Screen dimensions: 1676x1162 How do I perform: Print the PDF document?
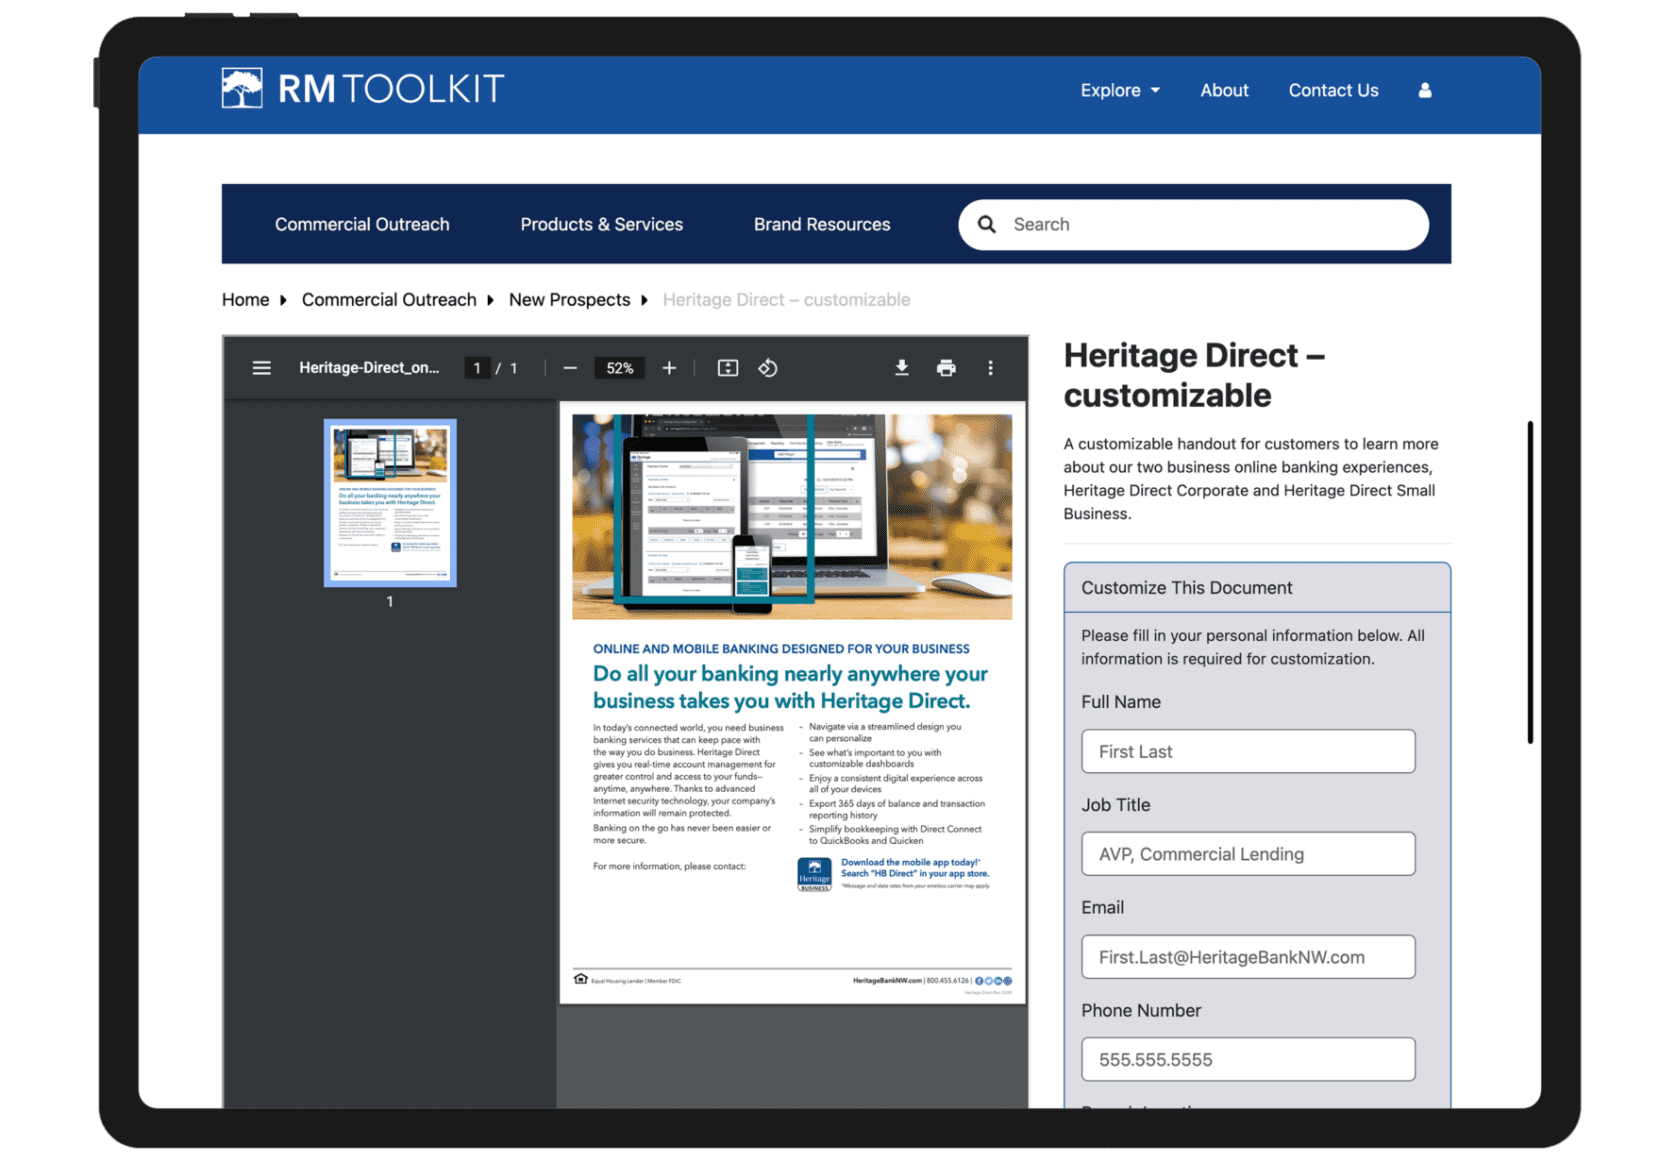coord(946,368)
